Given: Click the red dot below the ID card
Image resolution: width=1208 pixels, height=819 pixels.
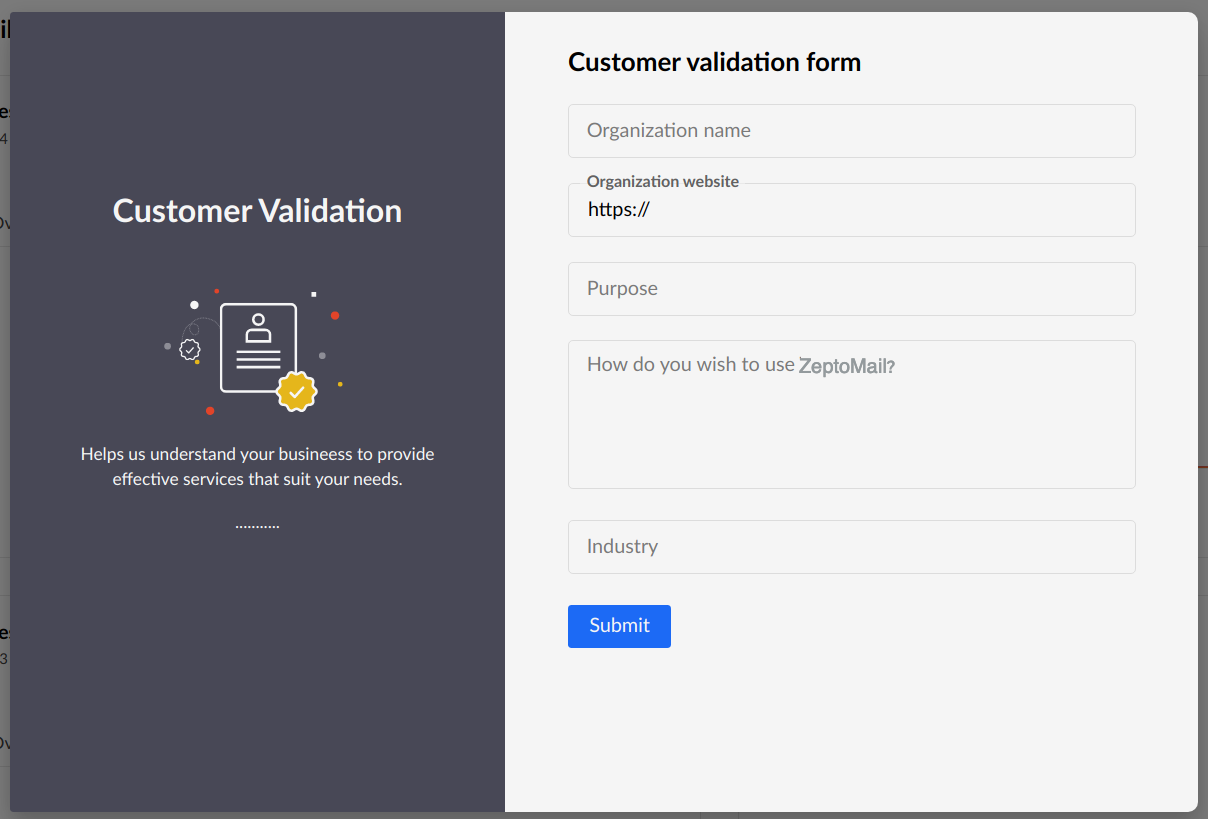Looking at the screenshot, I should coord(210,410).
